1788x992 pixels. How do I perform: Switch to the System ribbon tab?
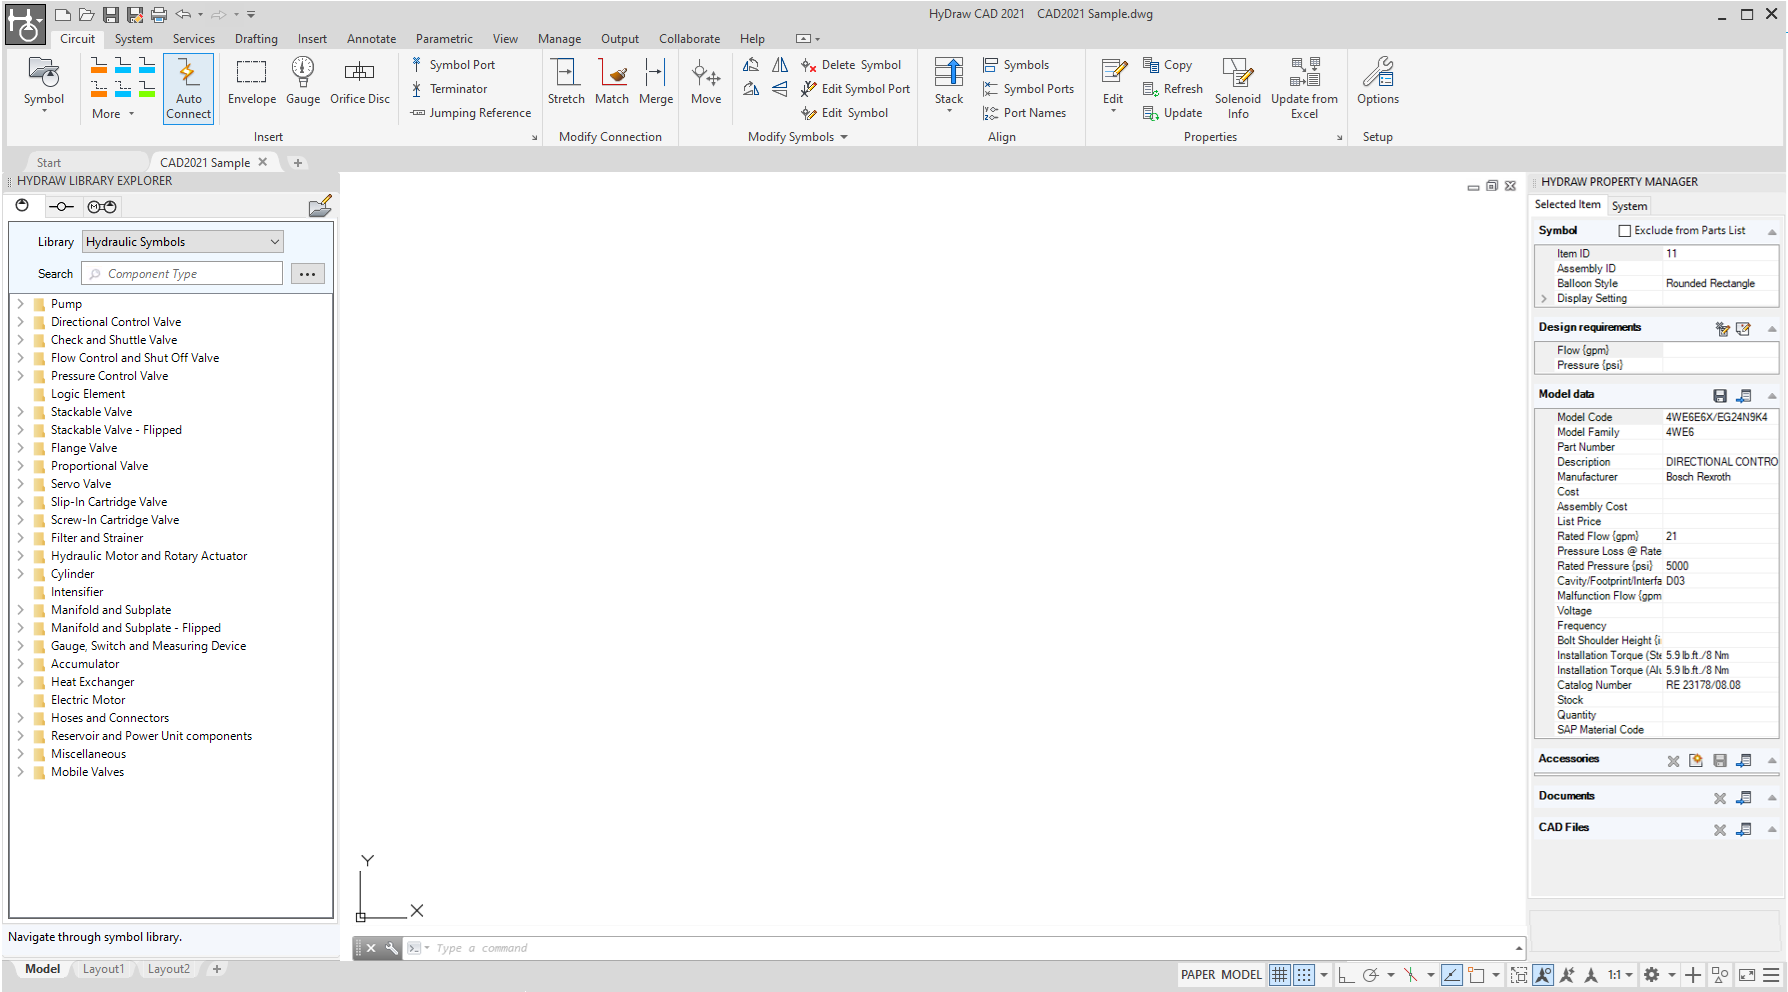pyautogui.click(x=133, y=39)
